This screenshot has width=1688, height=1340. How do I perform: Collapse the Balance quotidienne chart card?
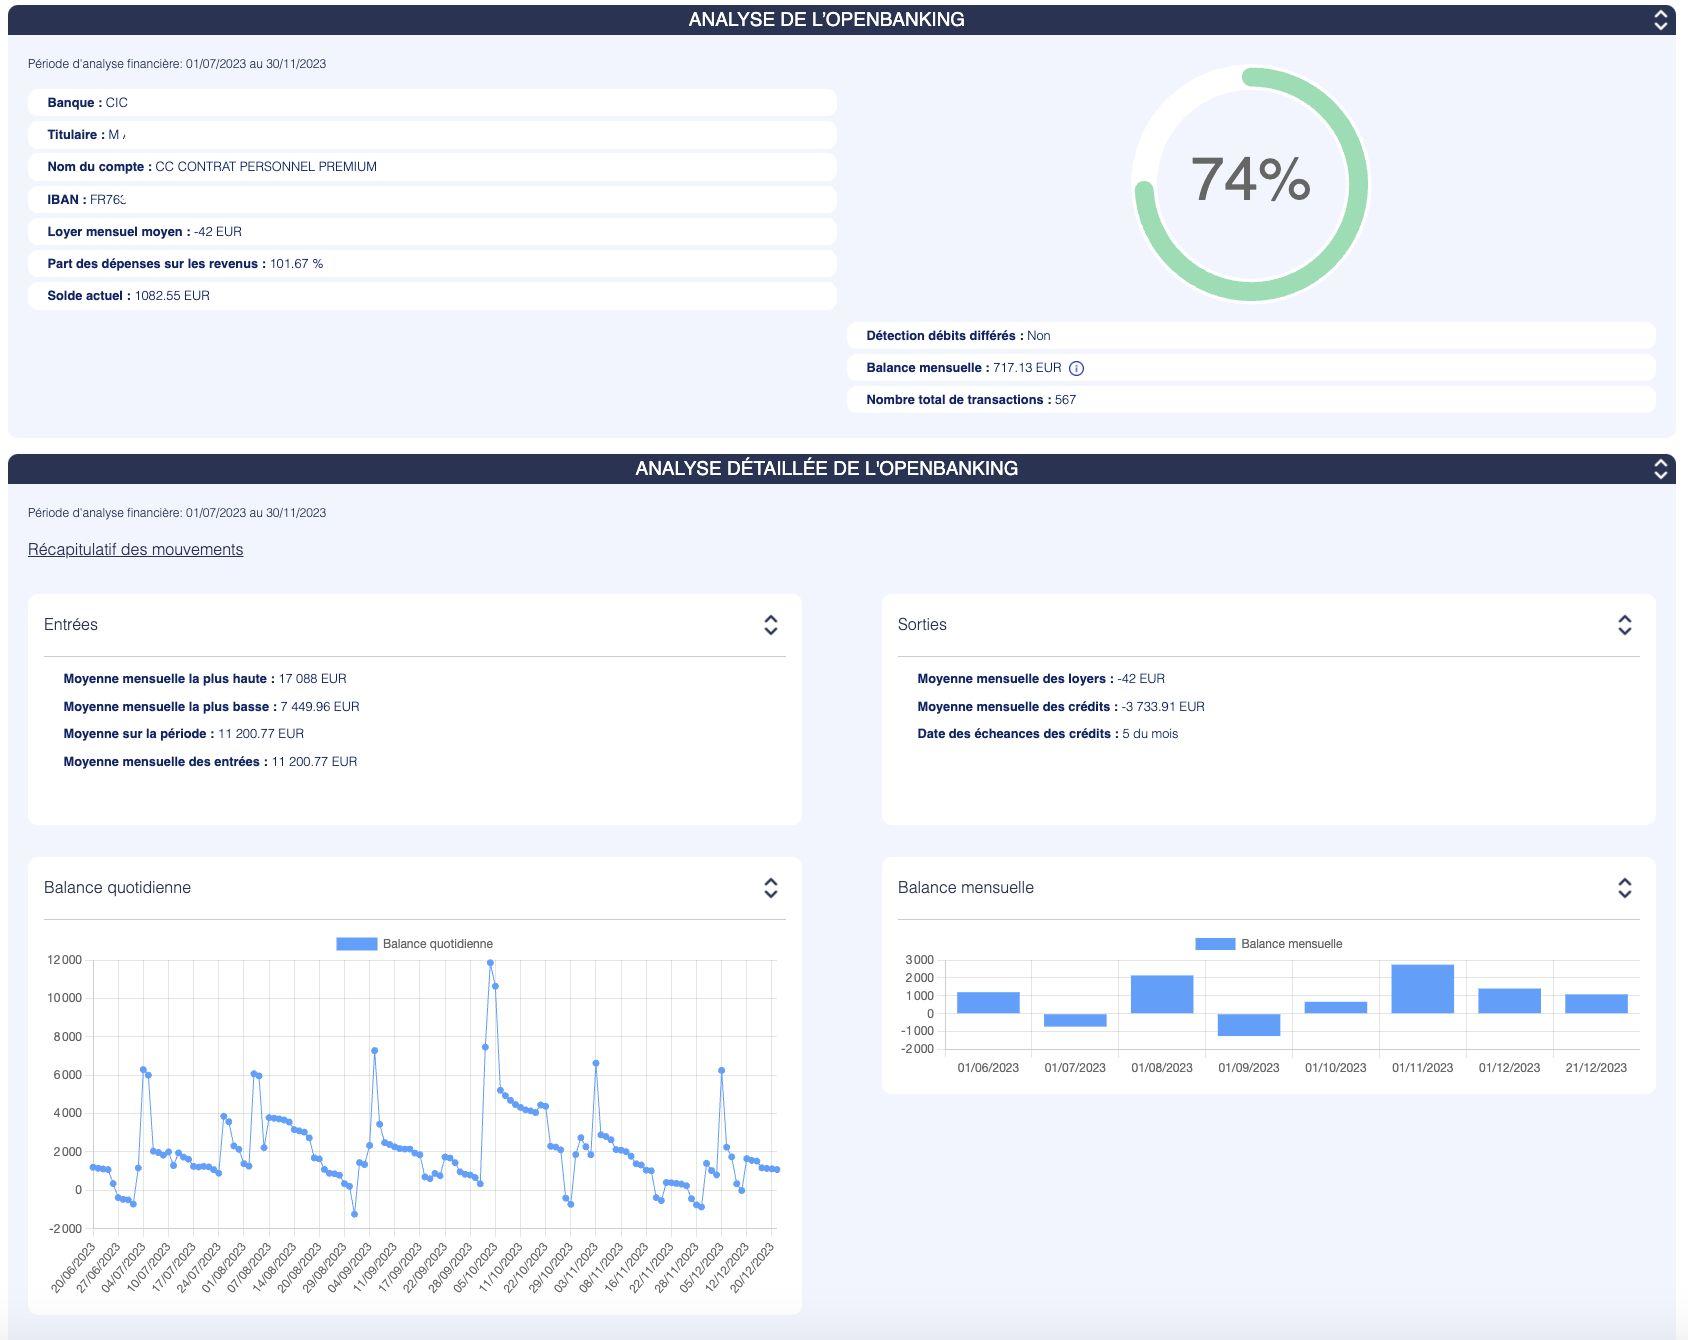pyautogui.click(x=771, y=888)
